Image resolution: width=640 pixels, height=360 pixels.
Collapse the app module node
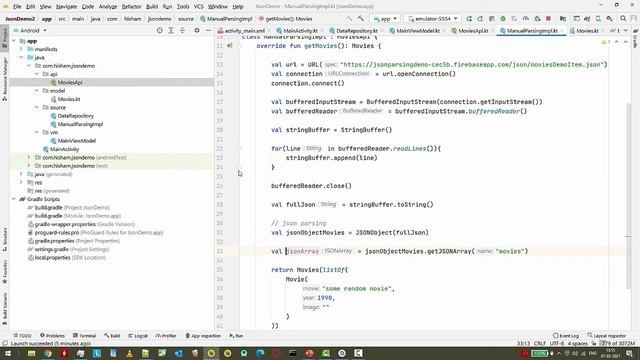coord(14,41)
